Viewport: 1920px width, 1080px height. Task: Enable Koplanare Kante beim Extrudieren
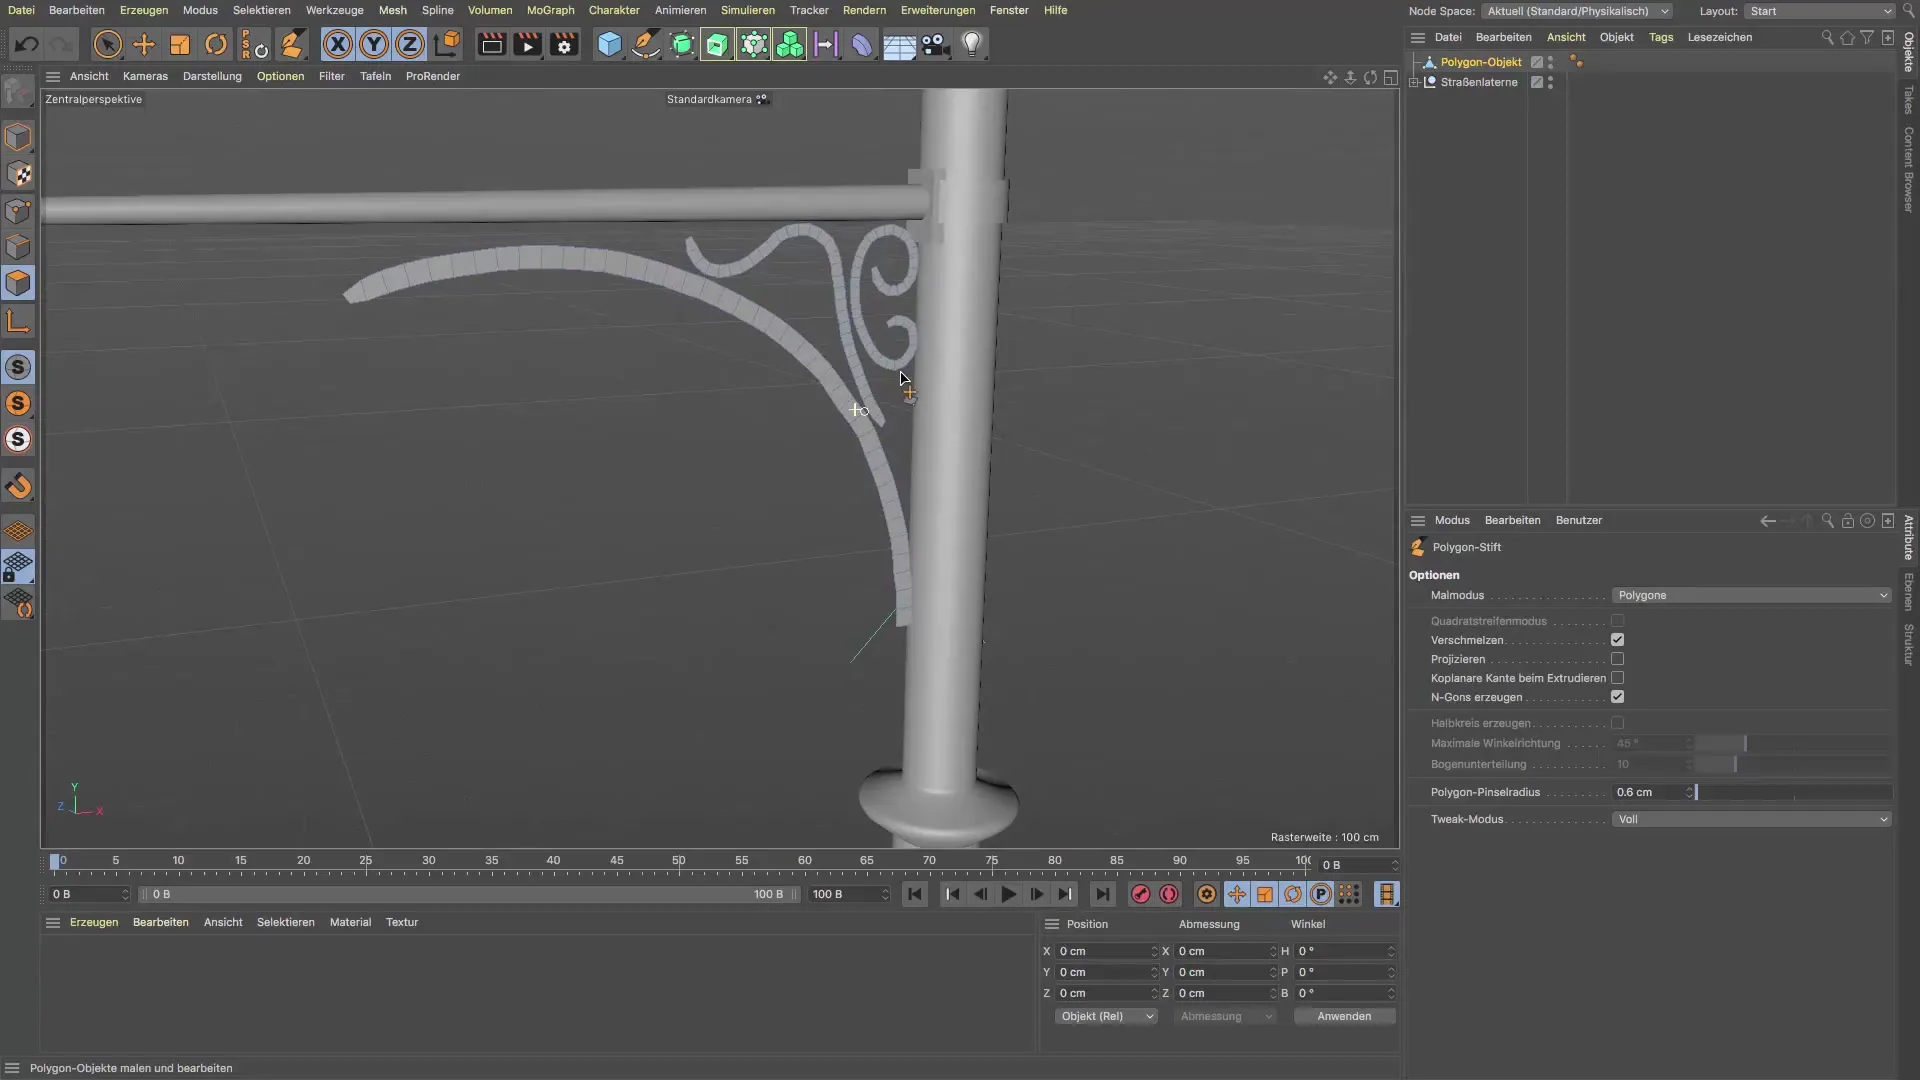[x=1617, y=678]
